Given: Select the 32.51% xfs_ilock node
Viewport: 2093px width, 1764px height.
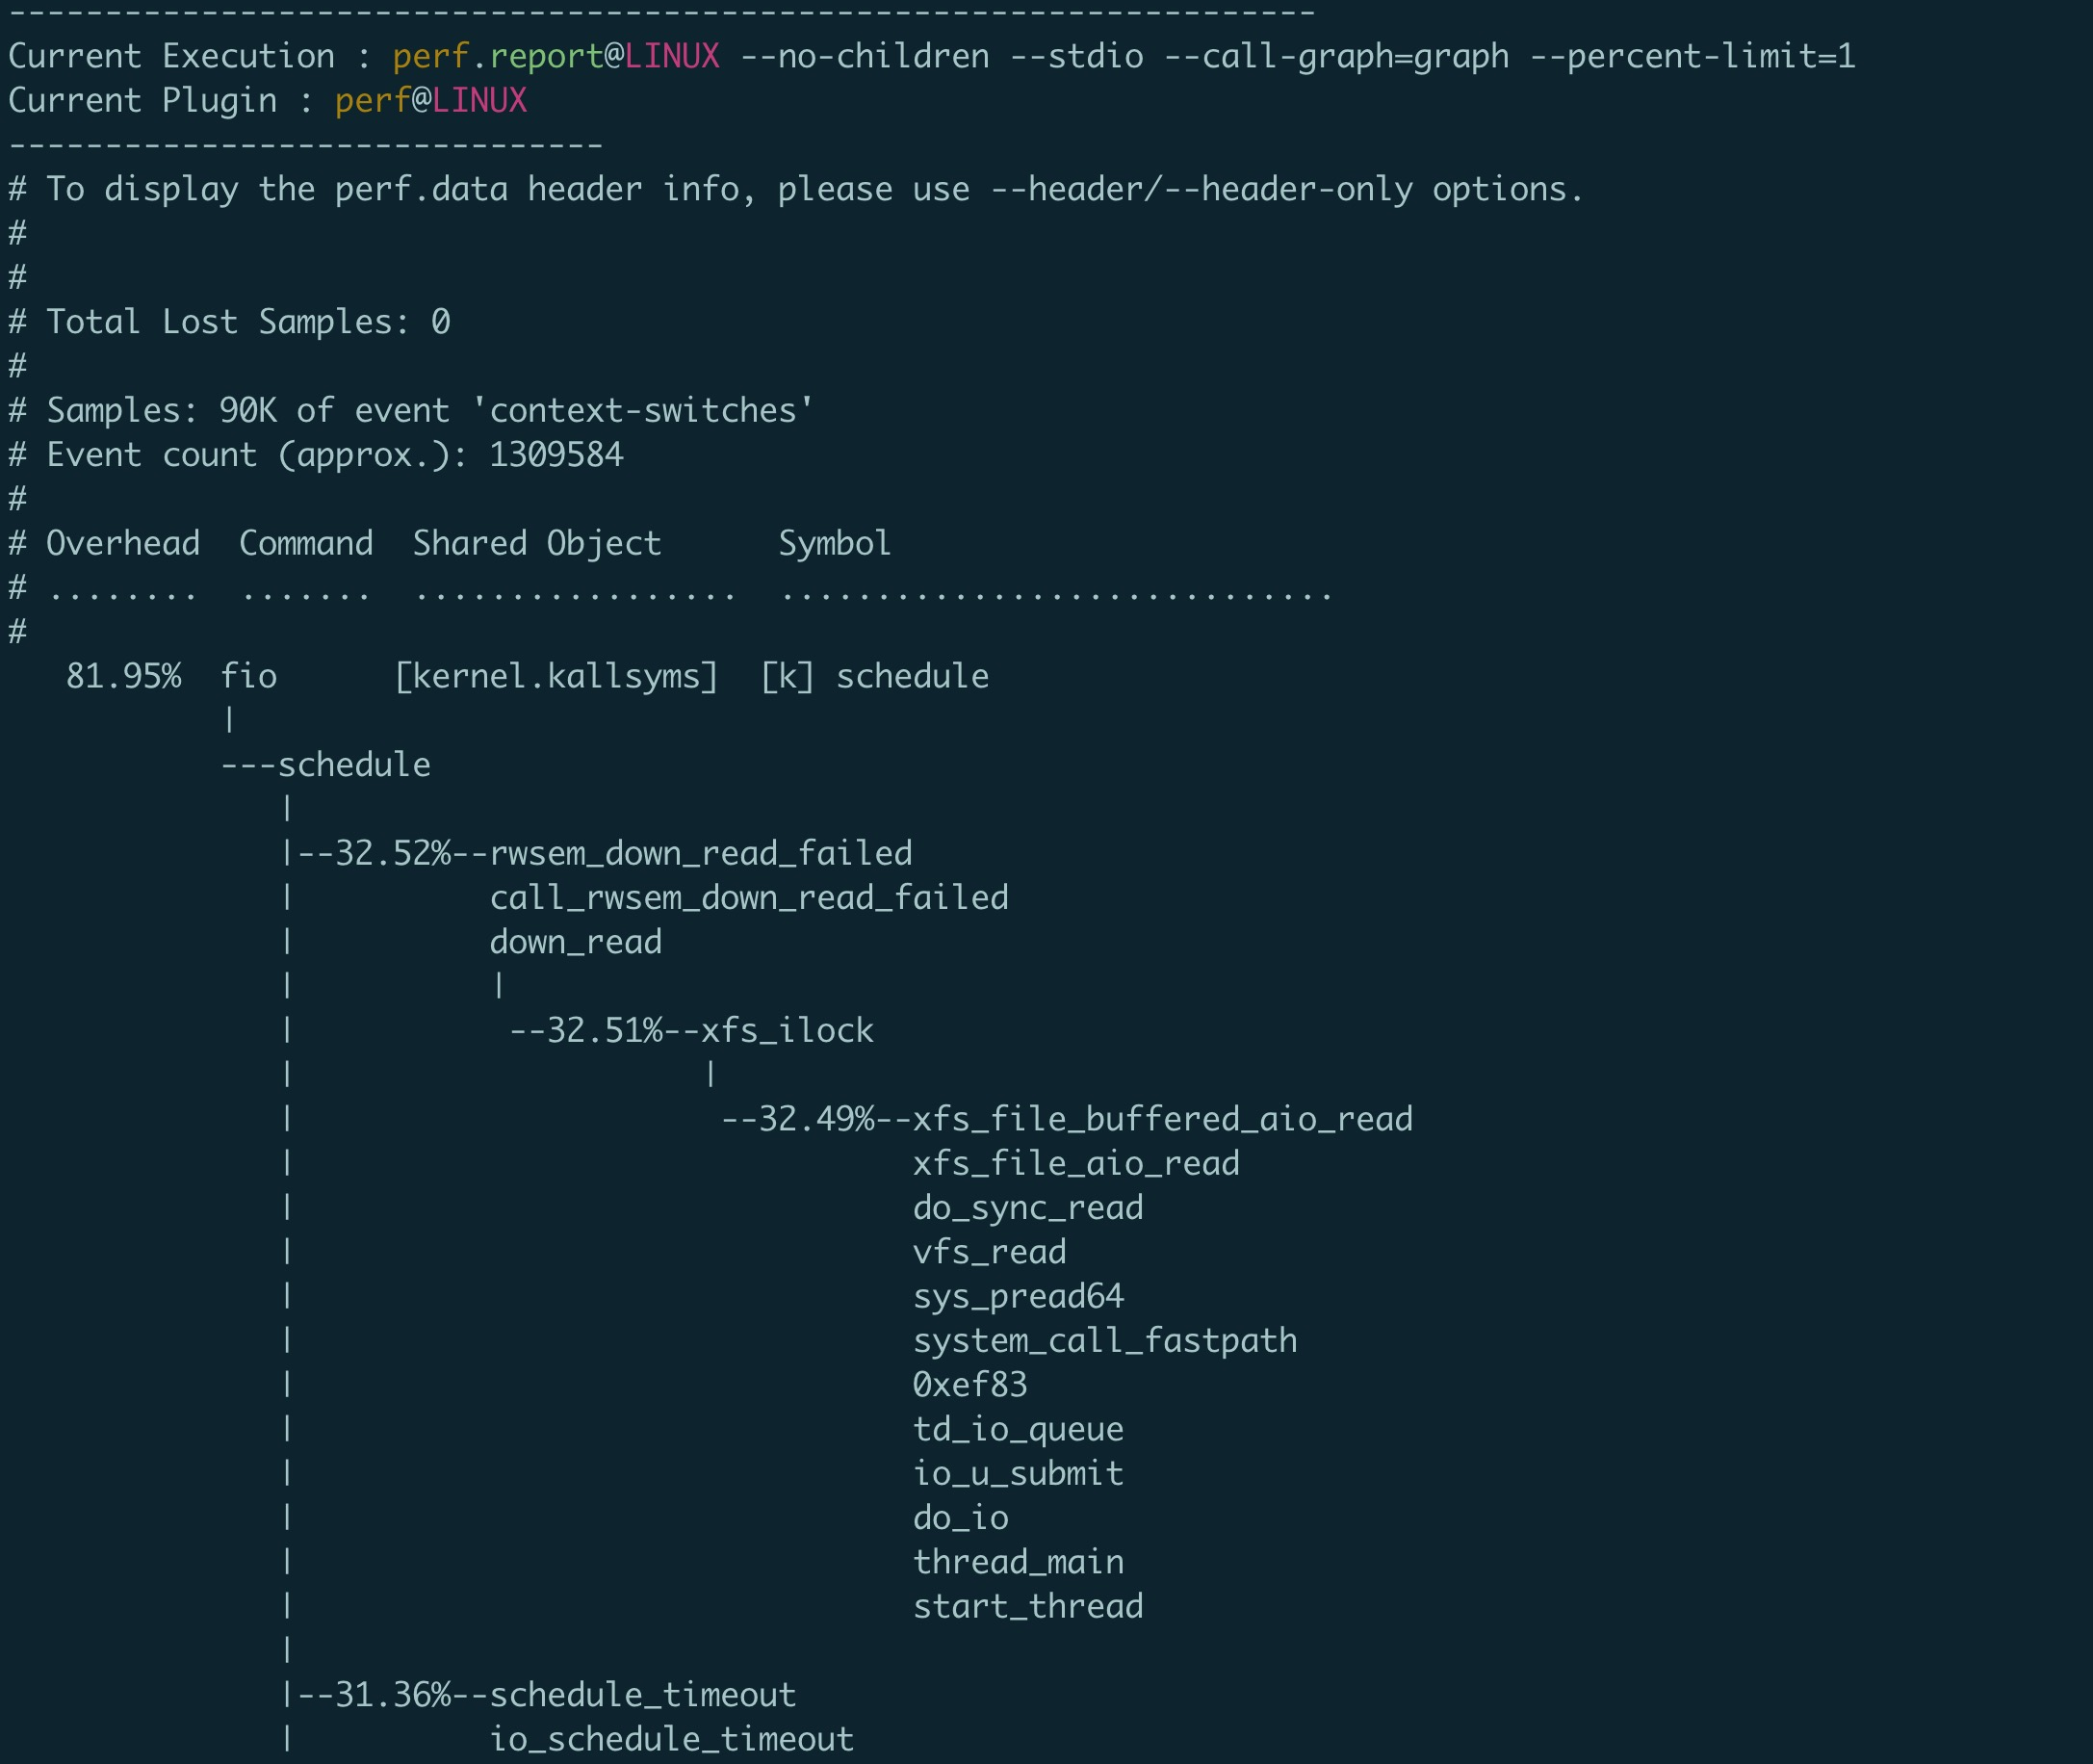Looking at the screenshot, I should tap(691, 1030).
